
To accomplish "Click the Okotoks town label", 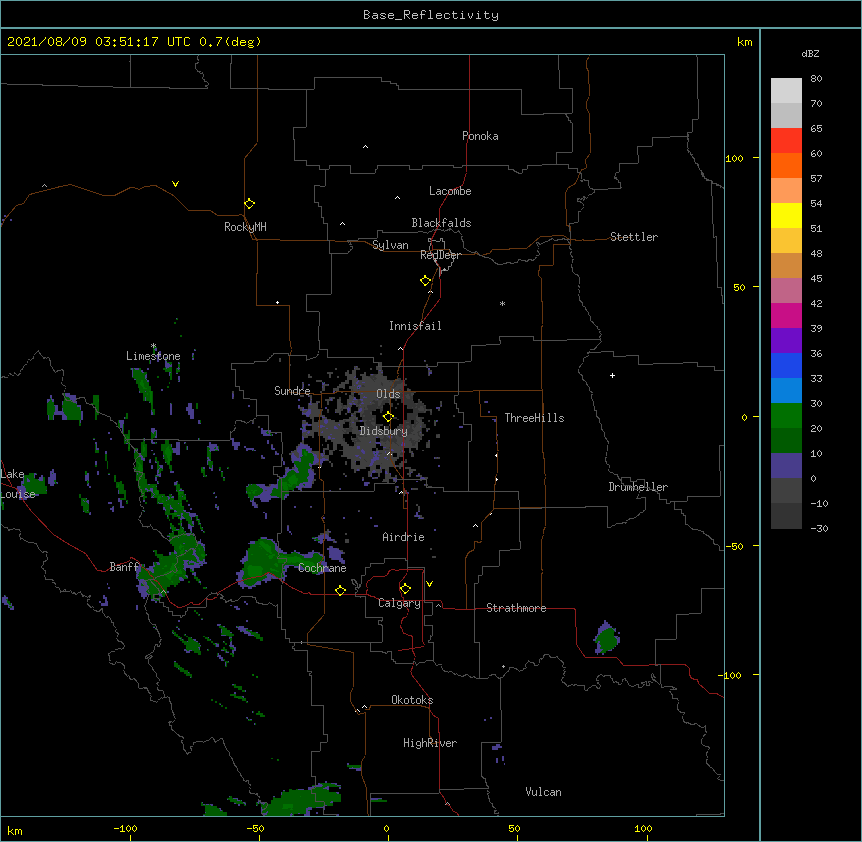I will tap(412, 700).
